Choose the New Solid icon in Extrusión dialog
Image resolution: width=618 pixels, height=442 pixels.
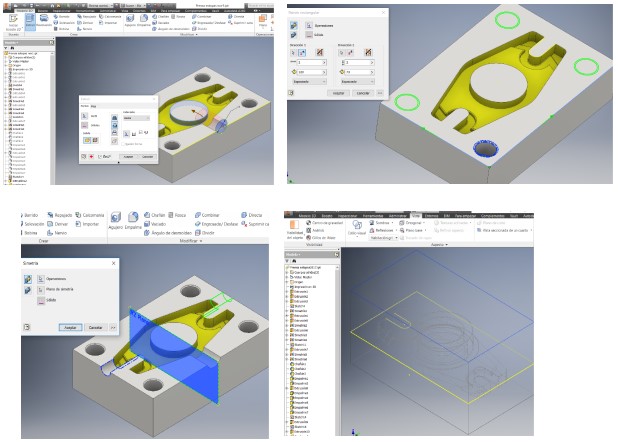(x=115, y=141)
